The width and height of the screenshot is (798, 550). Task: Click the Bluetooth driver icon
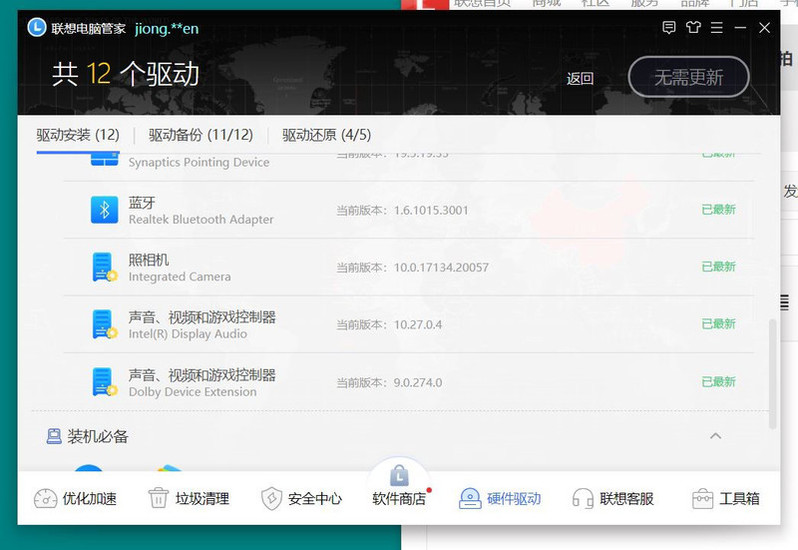[104, 210]
